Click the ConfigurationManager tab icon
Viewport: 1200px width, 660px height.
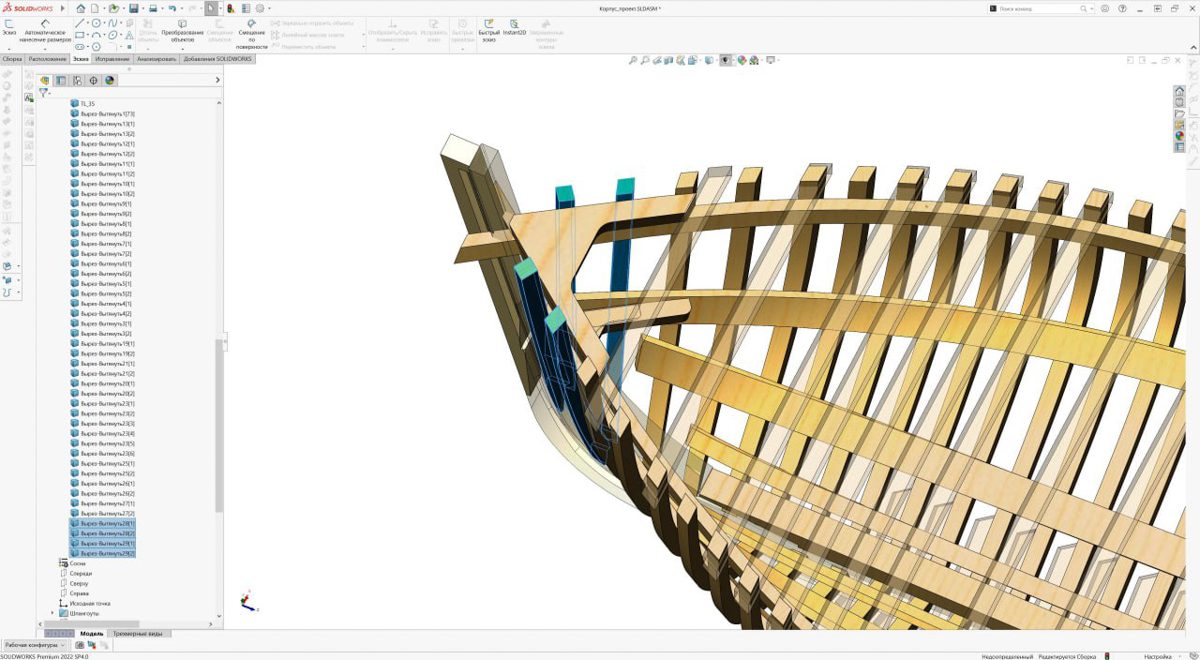(77, 80)
